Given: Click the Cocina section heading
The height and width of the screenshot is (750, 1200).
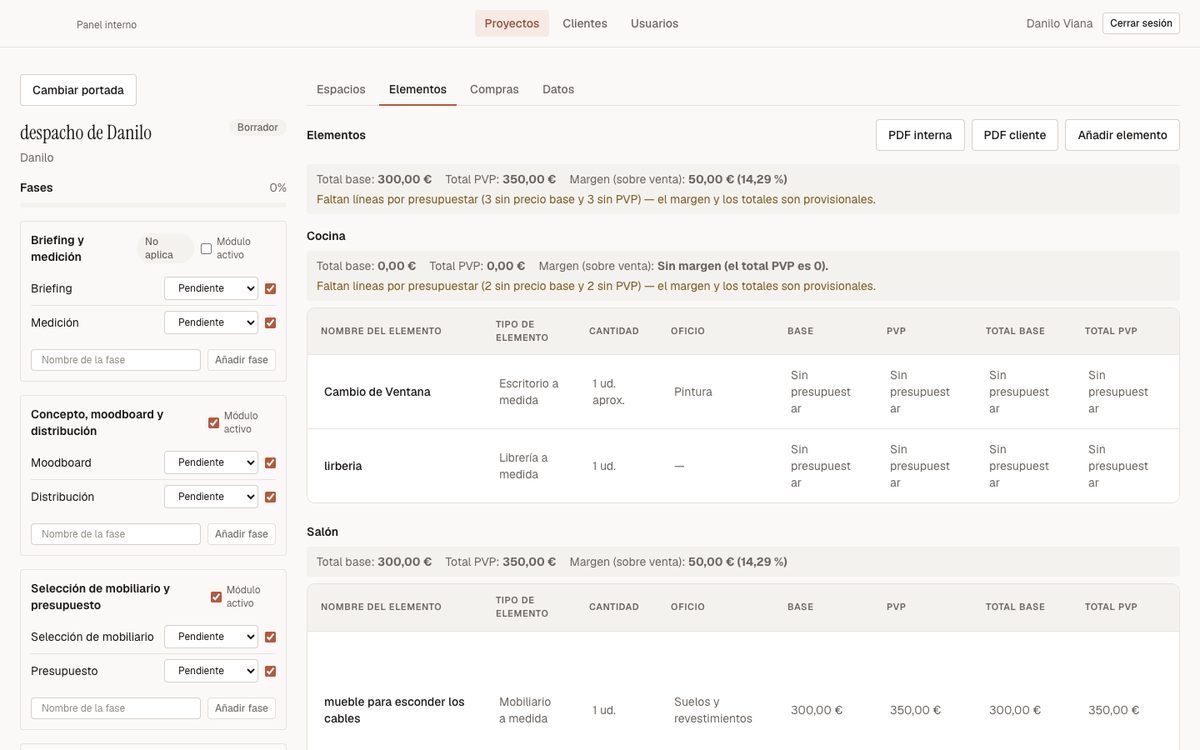Looking at the screenshot, I should [326, 236].
